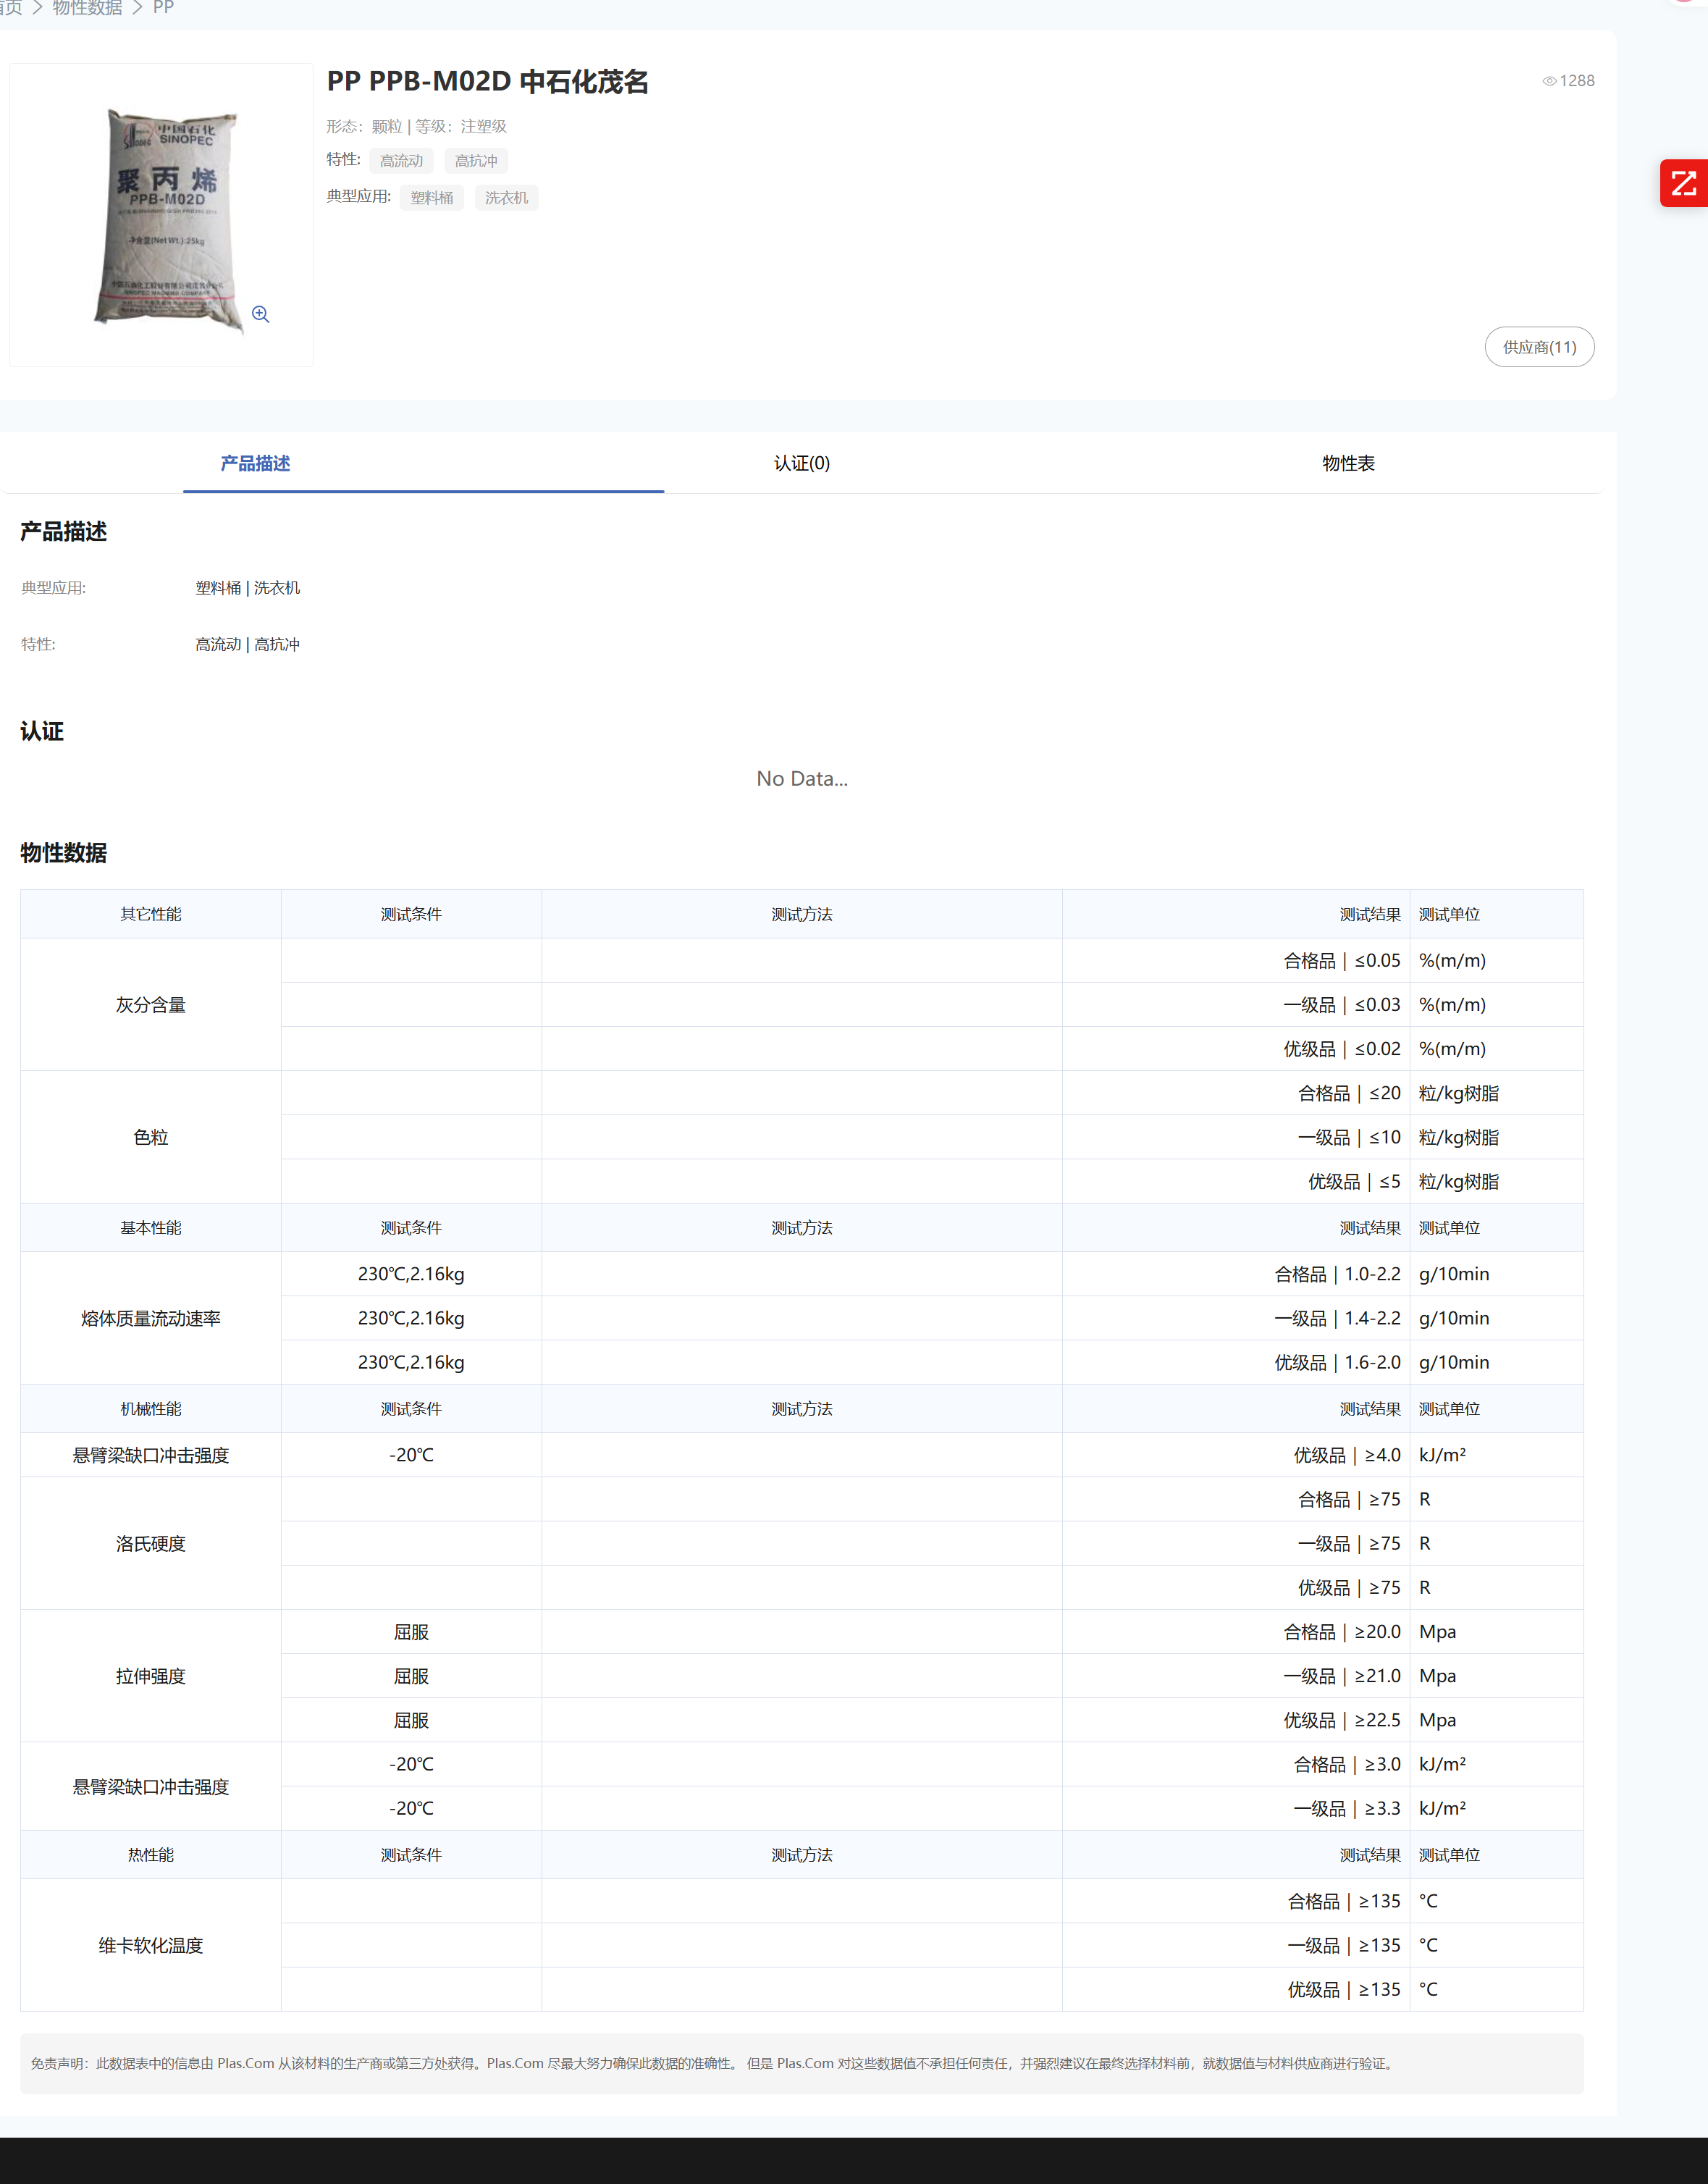Switch to the 物性表 tab
The height and width of the screenshot is (2184, 1708).
click(x=1348, y=463)
